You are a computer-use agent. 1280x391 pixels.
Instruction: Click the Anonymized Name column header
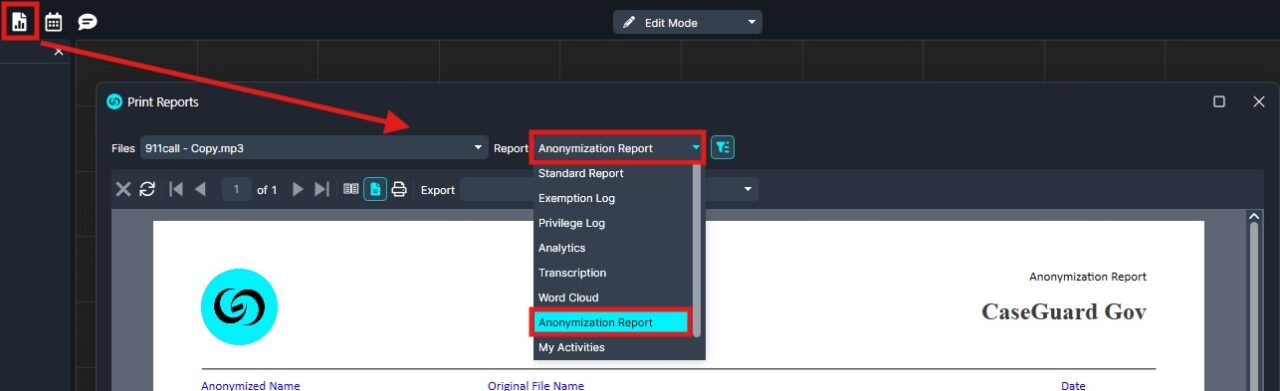click(x=250, y=386)
